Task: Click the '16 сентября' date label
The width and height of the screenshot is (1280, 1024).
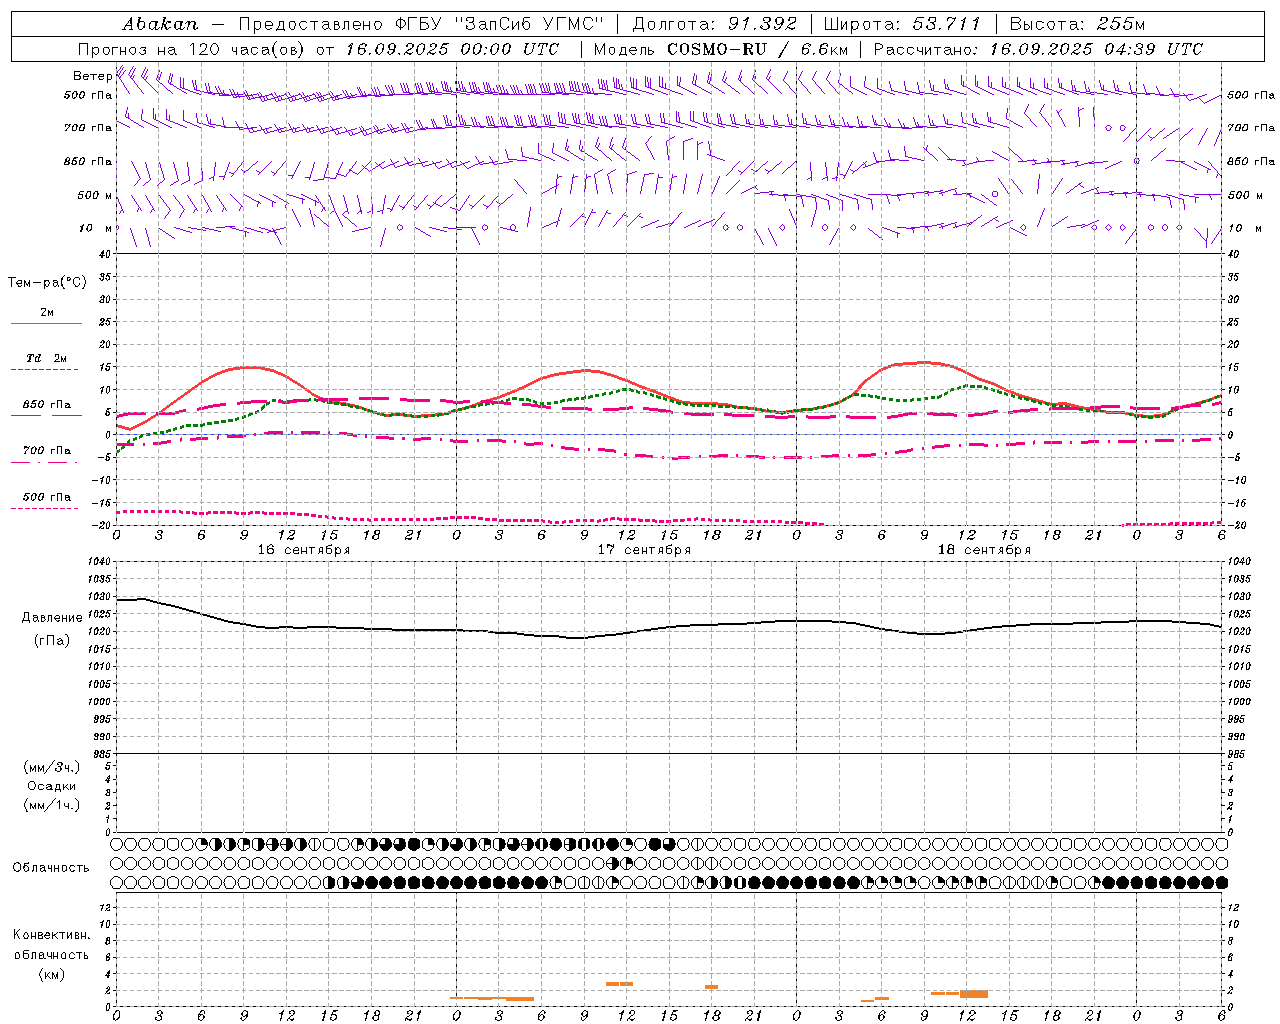Action: point(304,550)
